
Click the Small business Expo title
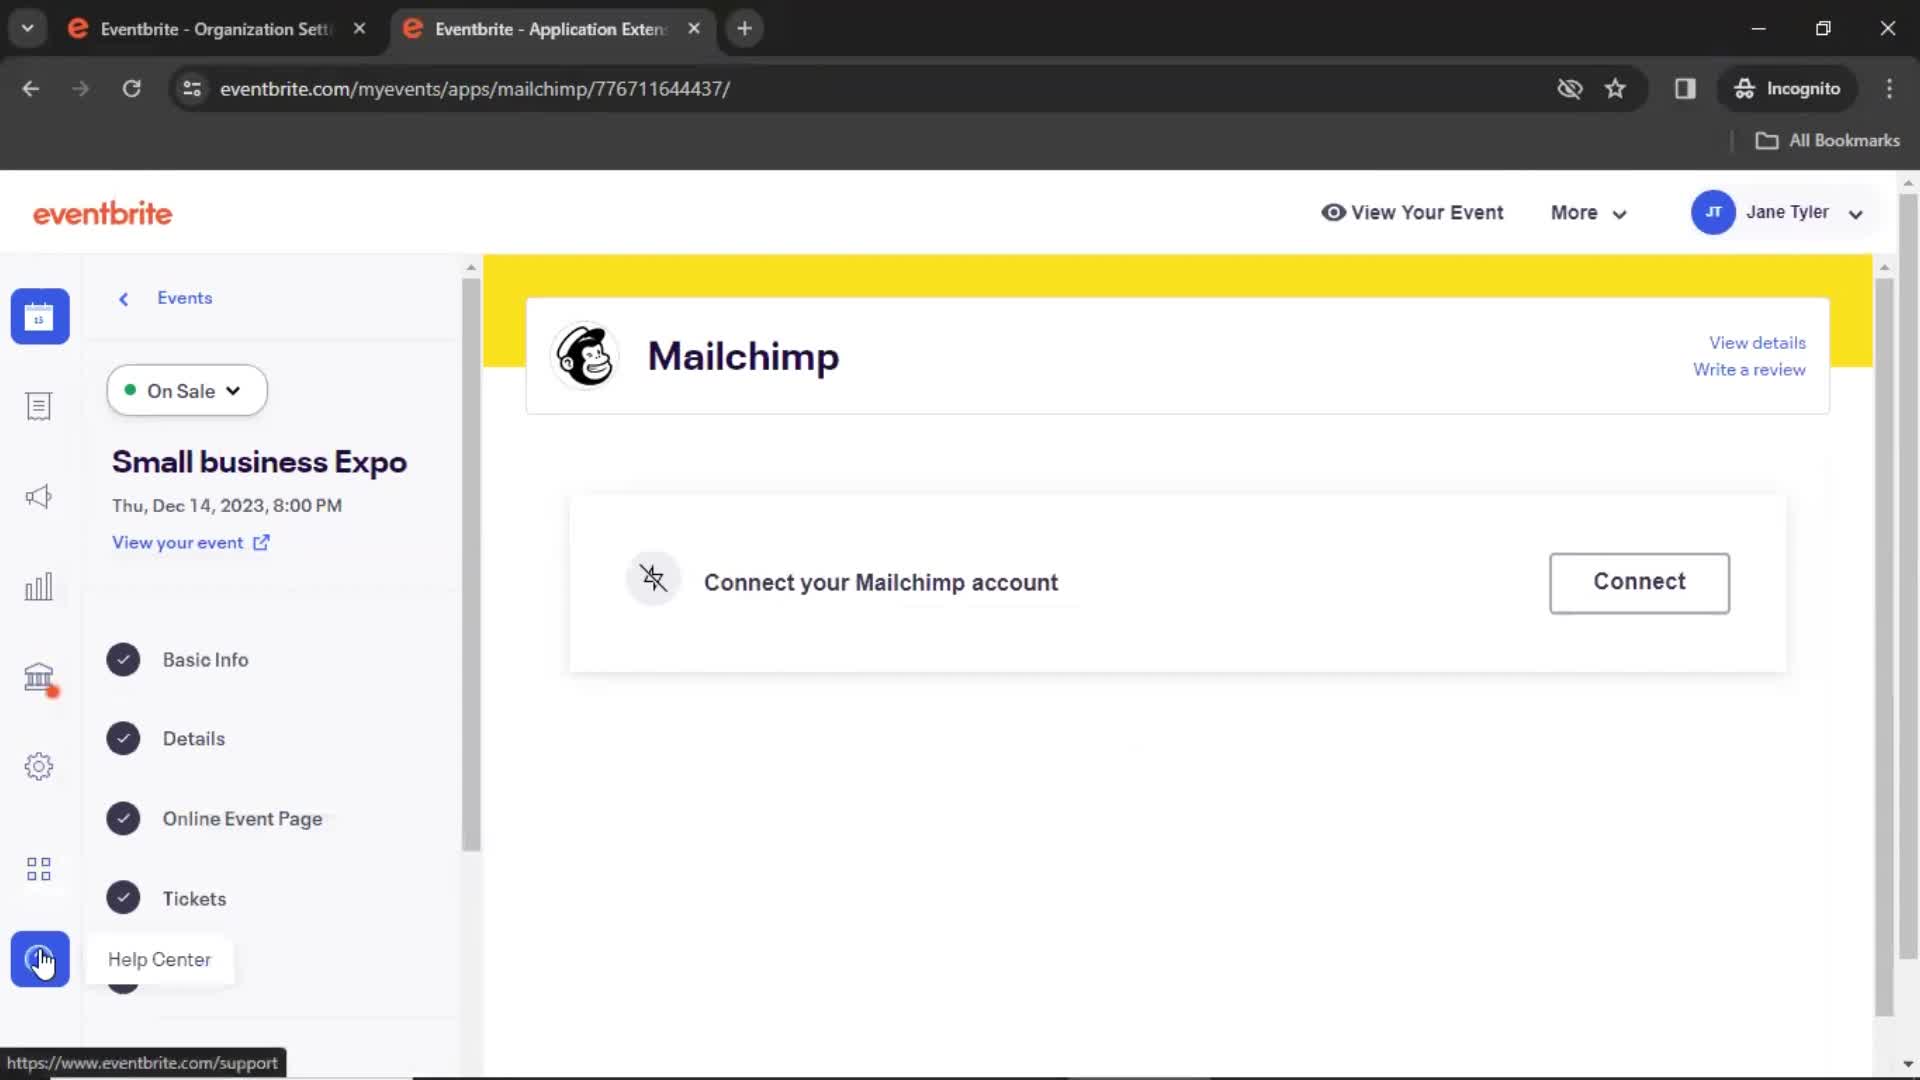point(259,462)
